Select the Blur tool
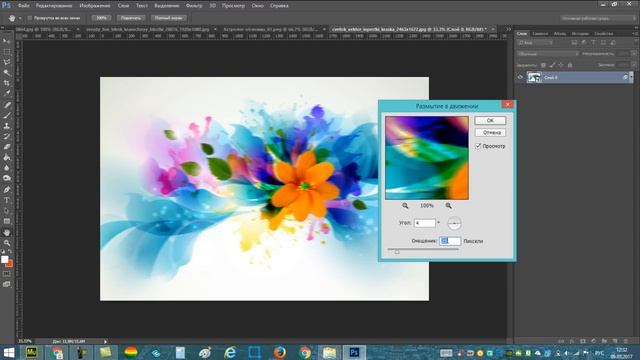640x360 pixels. pos(7,168)
